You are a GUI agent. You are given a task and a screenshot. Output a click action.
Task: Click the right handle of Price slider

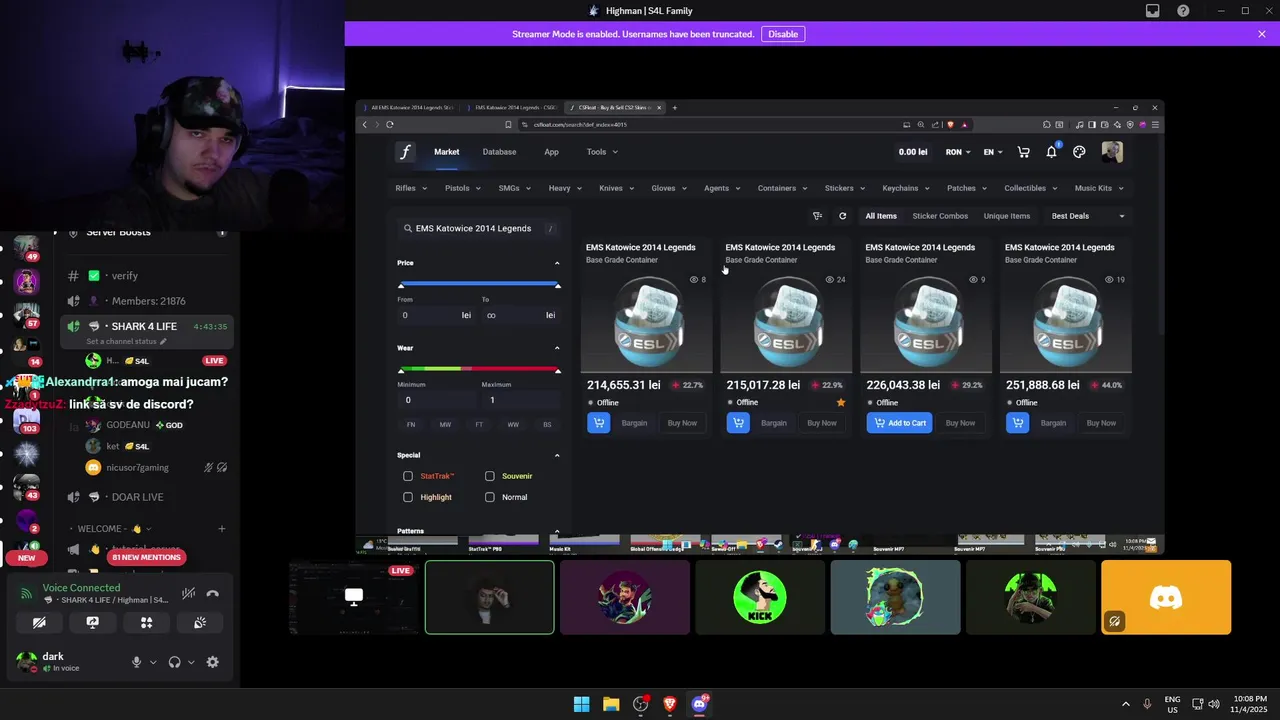click(557, 285)
